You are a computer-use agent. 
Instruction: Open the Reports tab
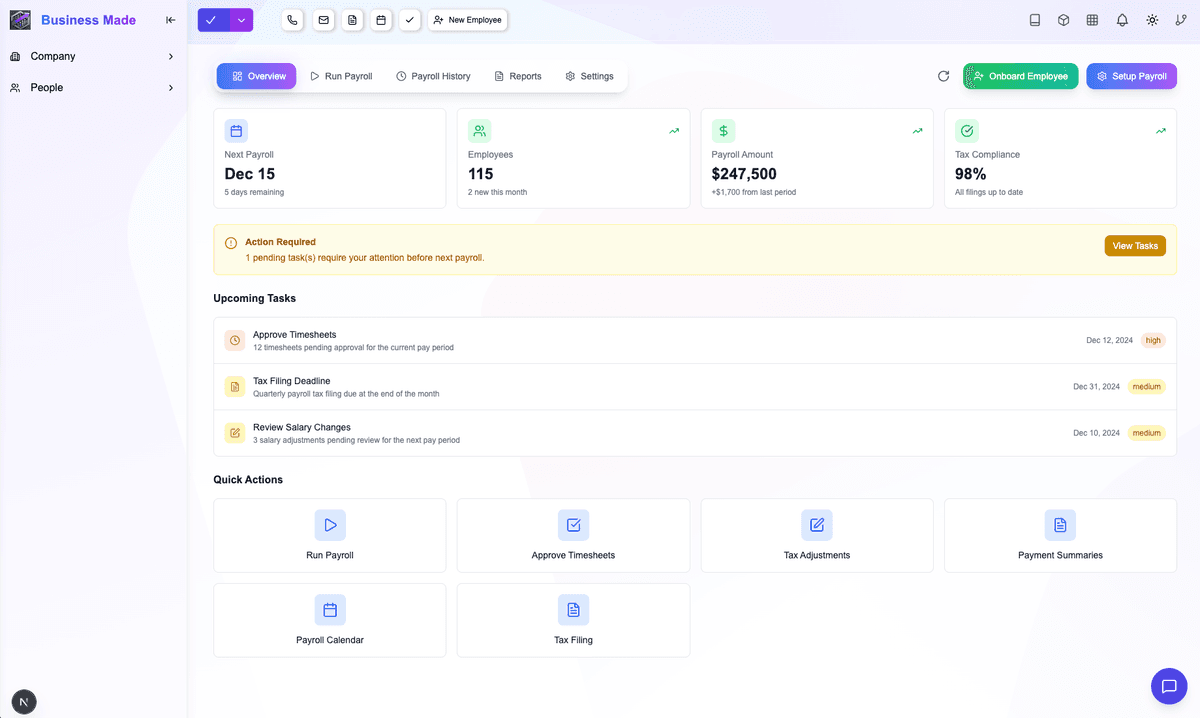tap(518, 76)
